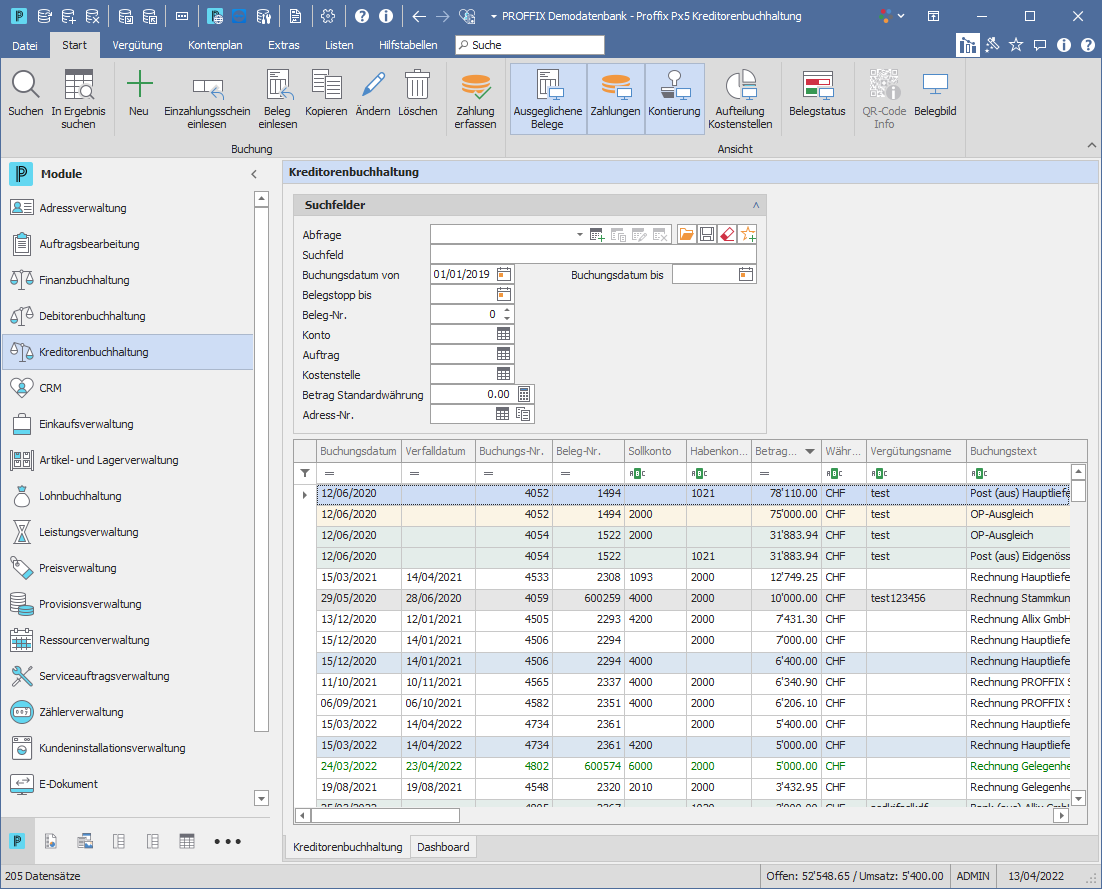Screen dimensions: 1102x889
Task: Click the Löschen trash icon
Action: [x=417, y=84]
